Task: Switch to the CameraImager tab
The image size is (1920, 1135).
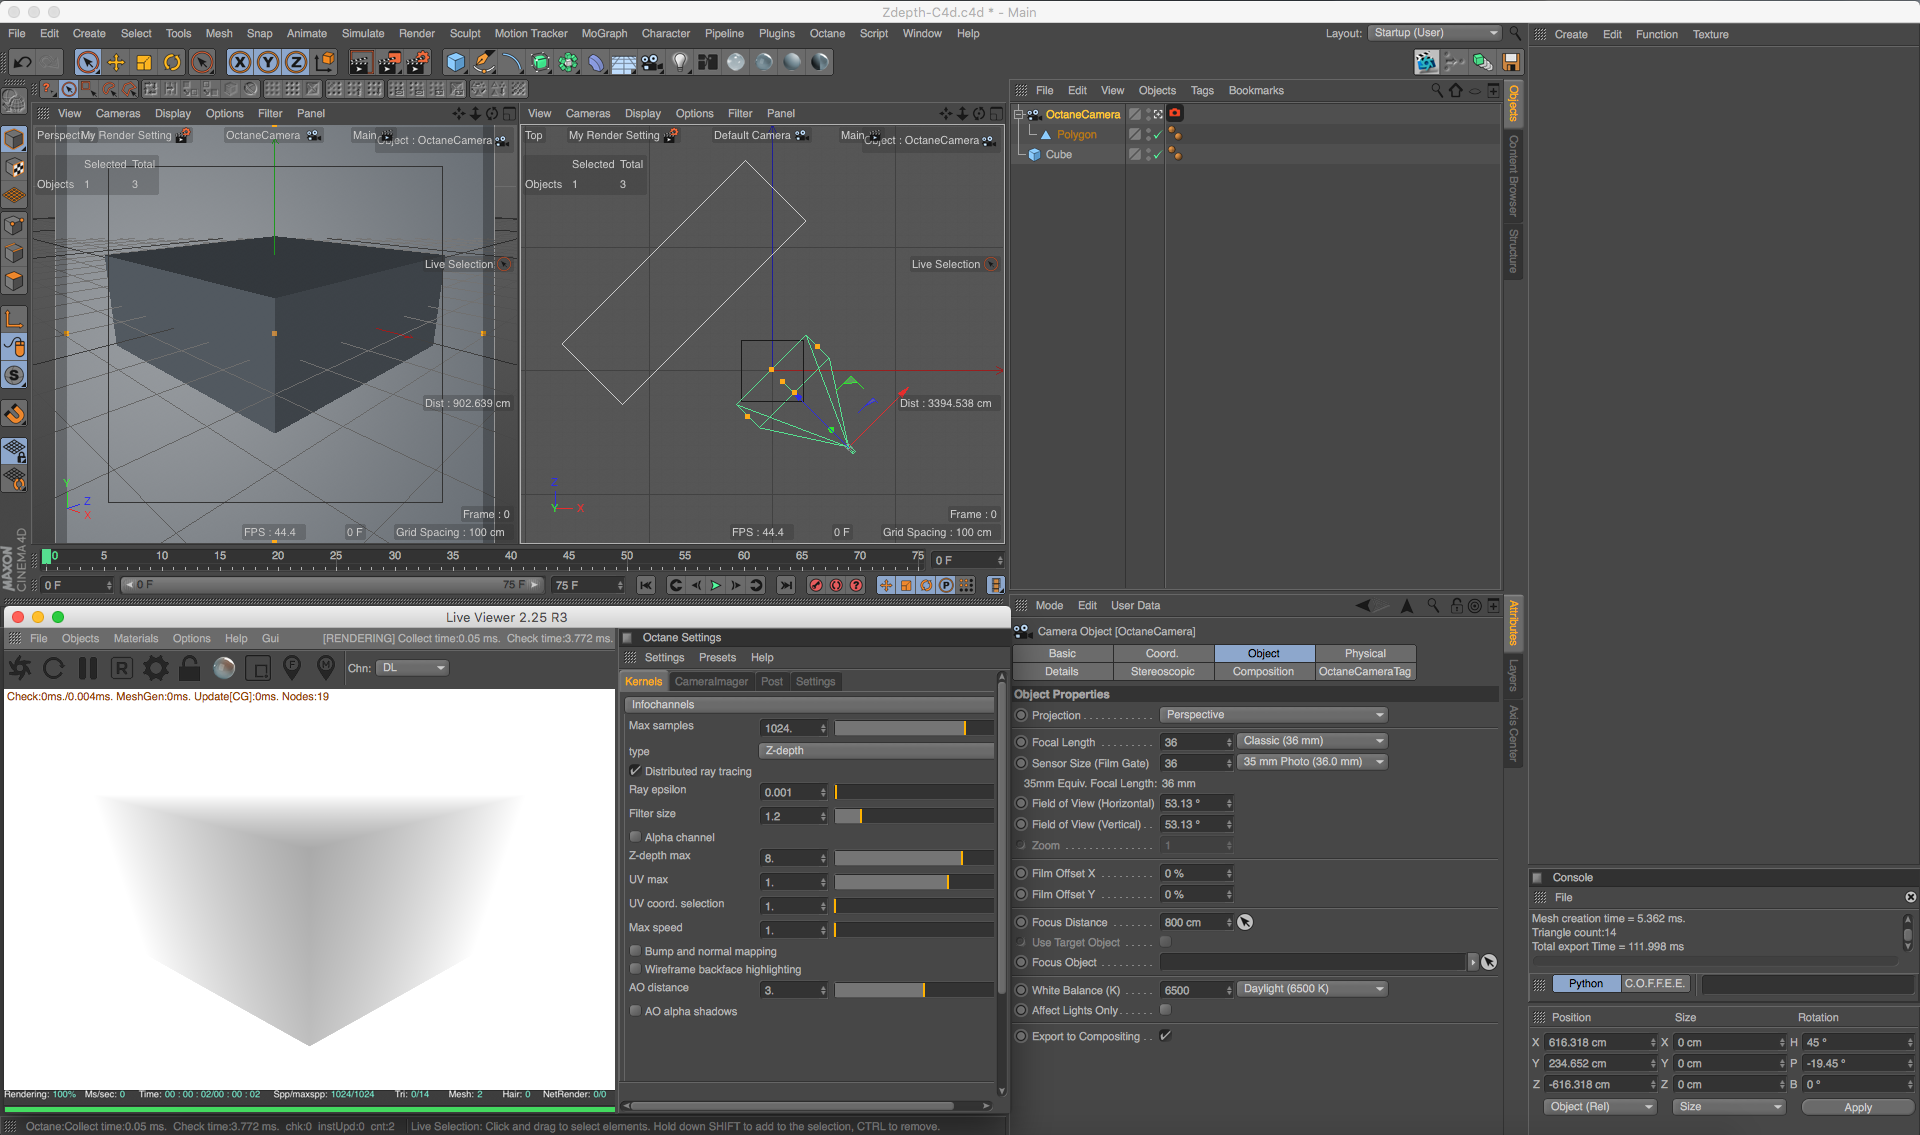Action: click(710, 682)
